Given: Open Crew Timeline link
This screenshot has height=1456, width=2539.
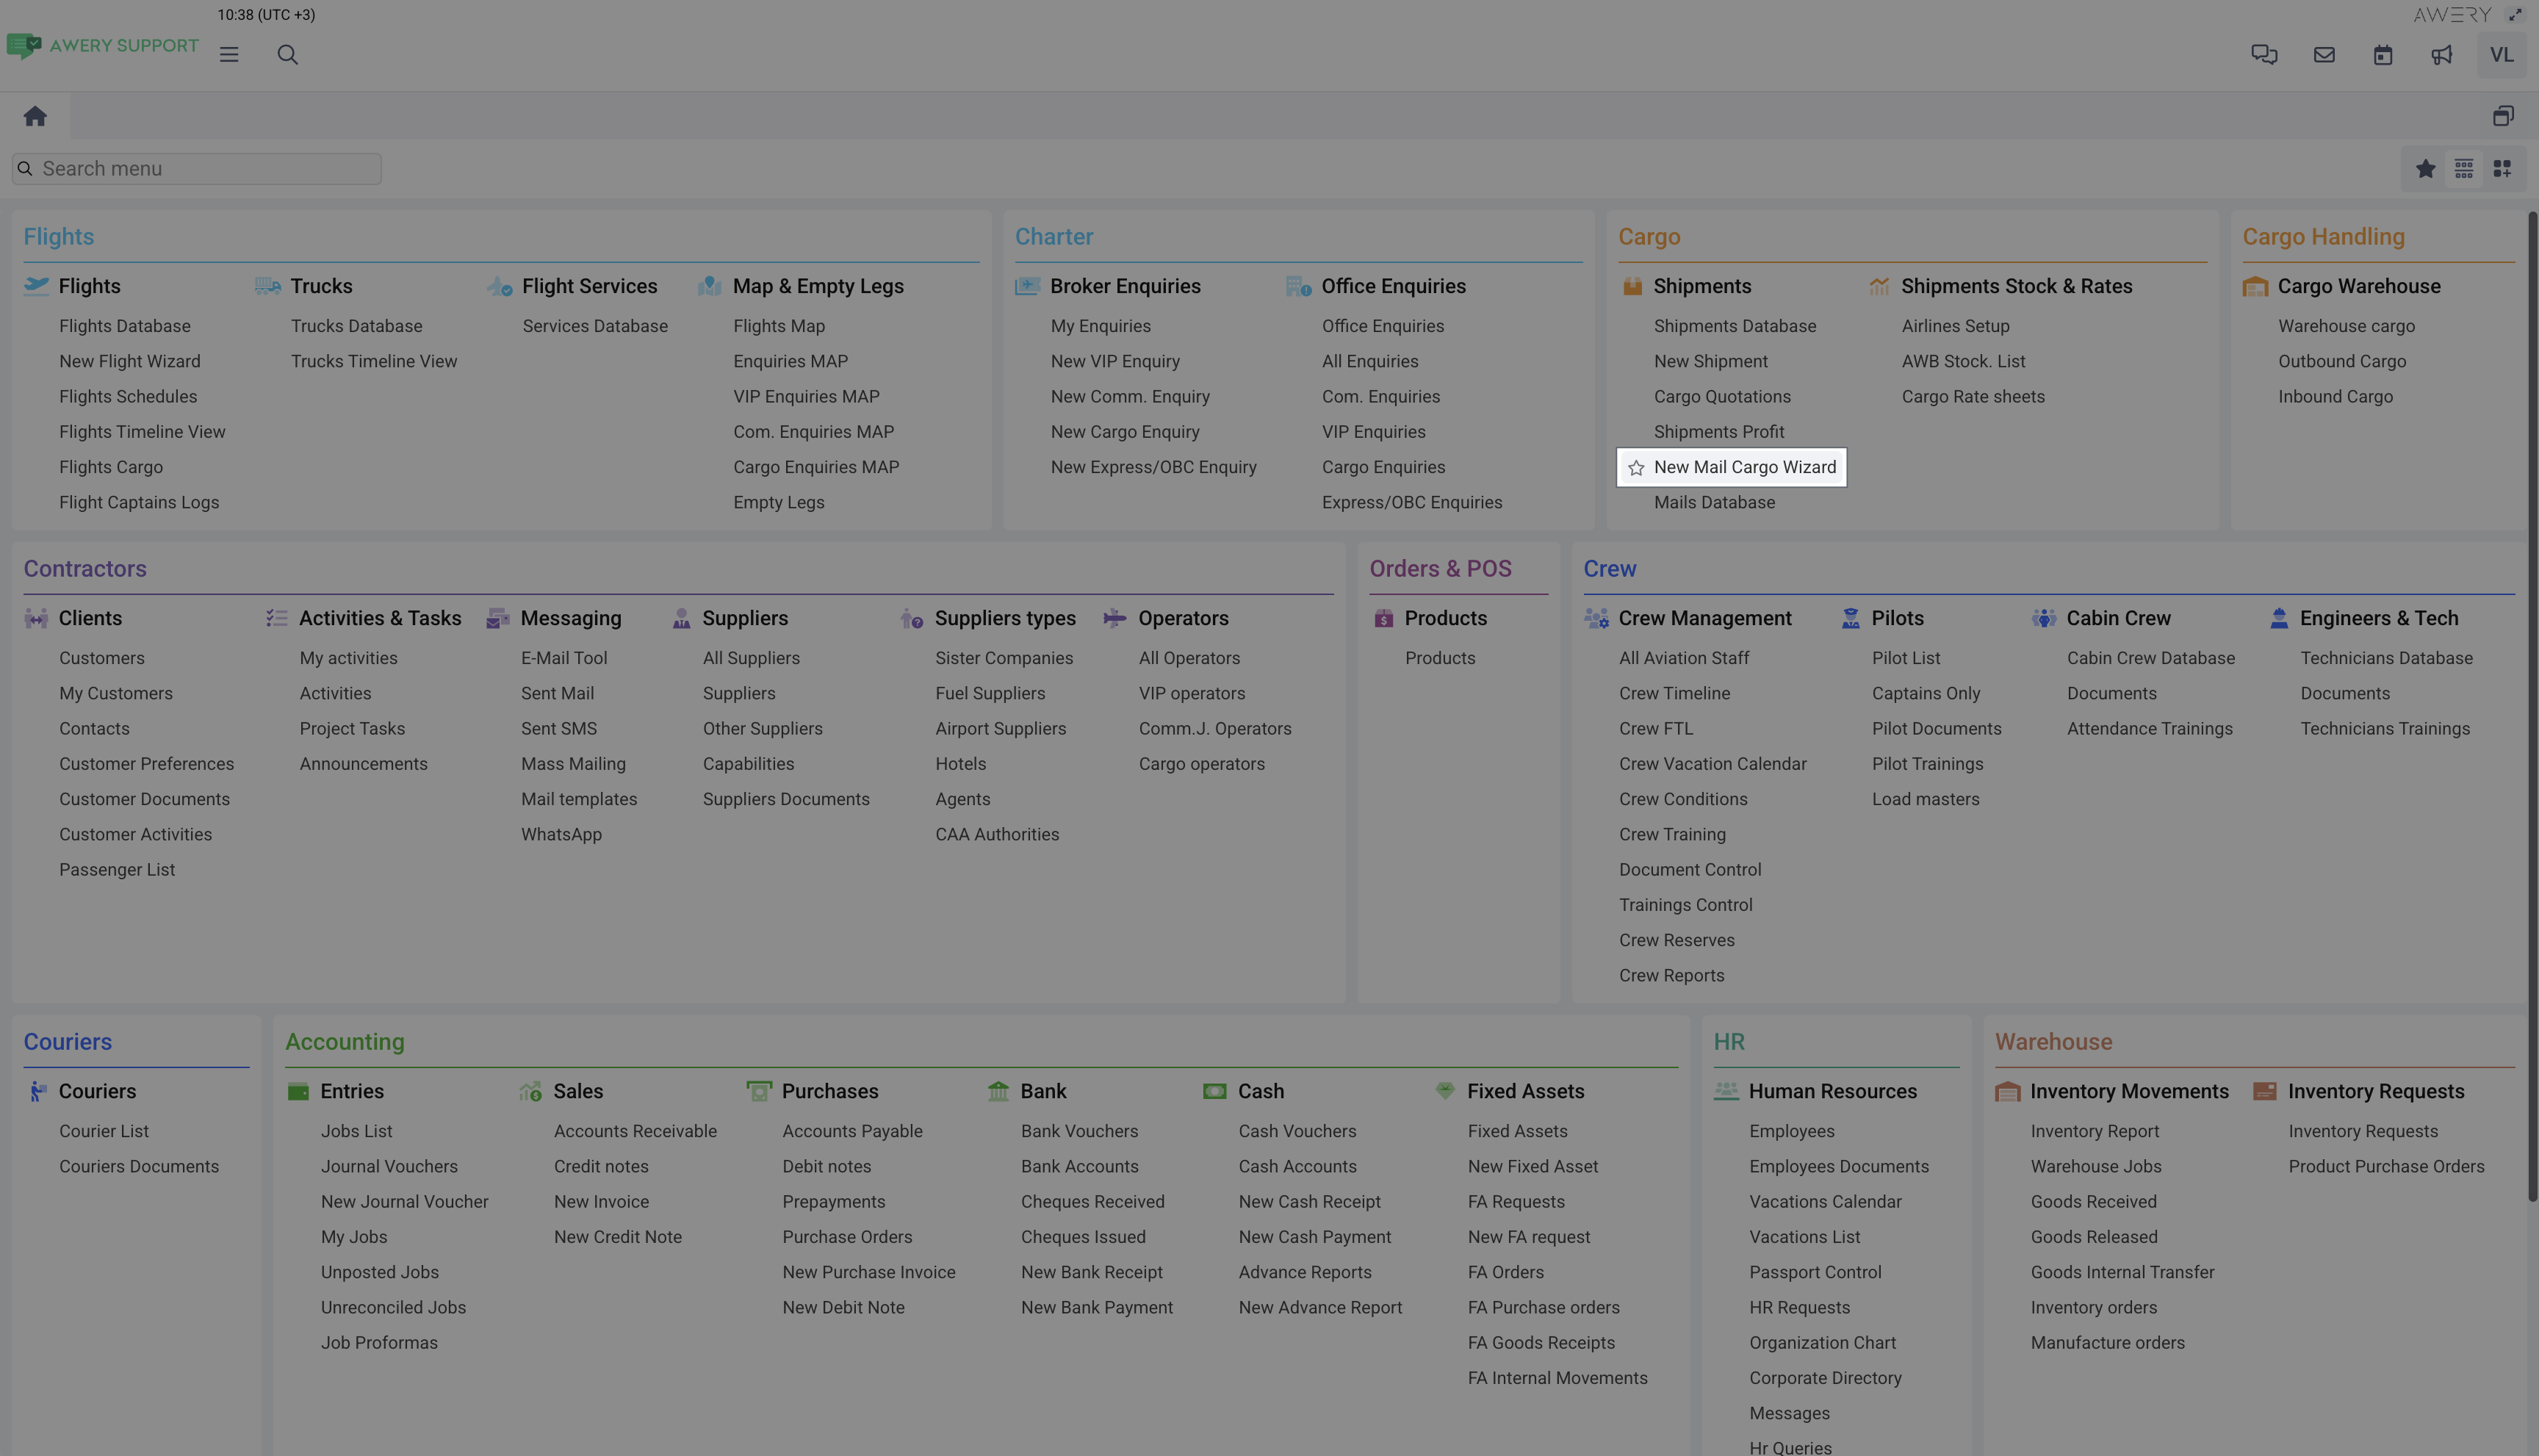Looking at the screenshot, I should click(x=1674, y=693).
